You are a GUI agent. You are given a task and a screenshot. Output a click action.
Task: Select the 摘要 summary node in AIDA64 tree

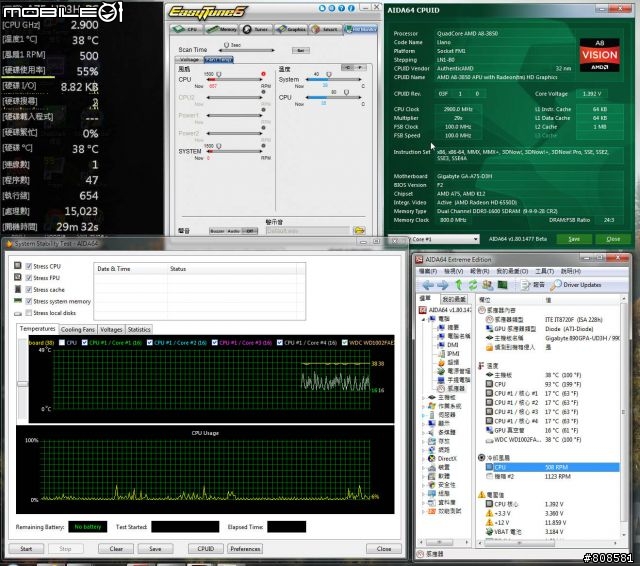[x=449, y=327]
